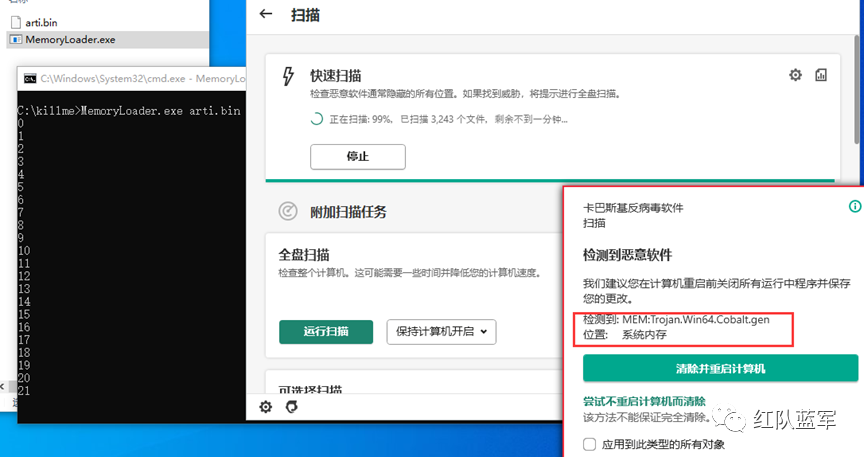Open quick scan report icon
This screenshot has width=864, height=457.
coord(821,75)
